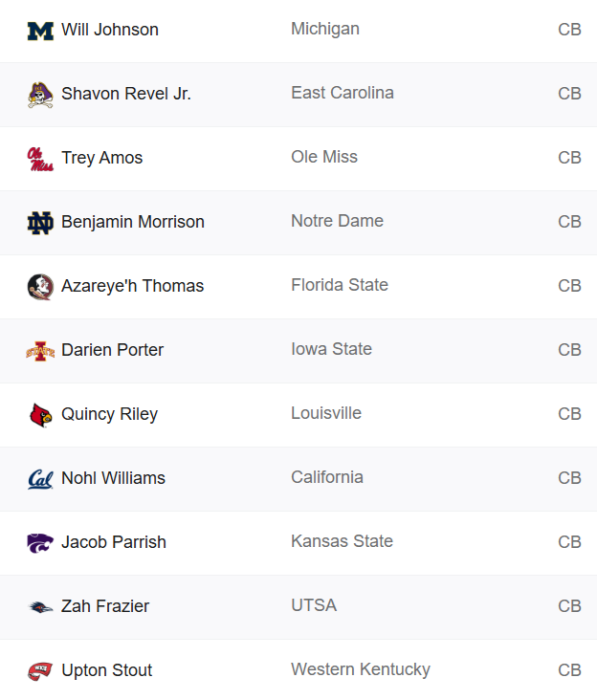The image size is (597, 700).
Task: Click the Ole Miss script logo
Action: point(40,159)
